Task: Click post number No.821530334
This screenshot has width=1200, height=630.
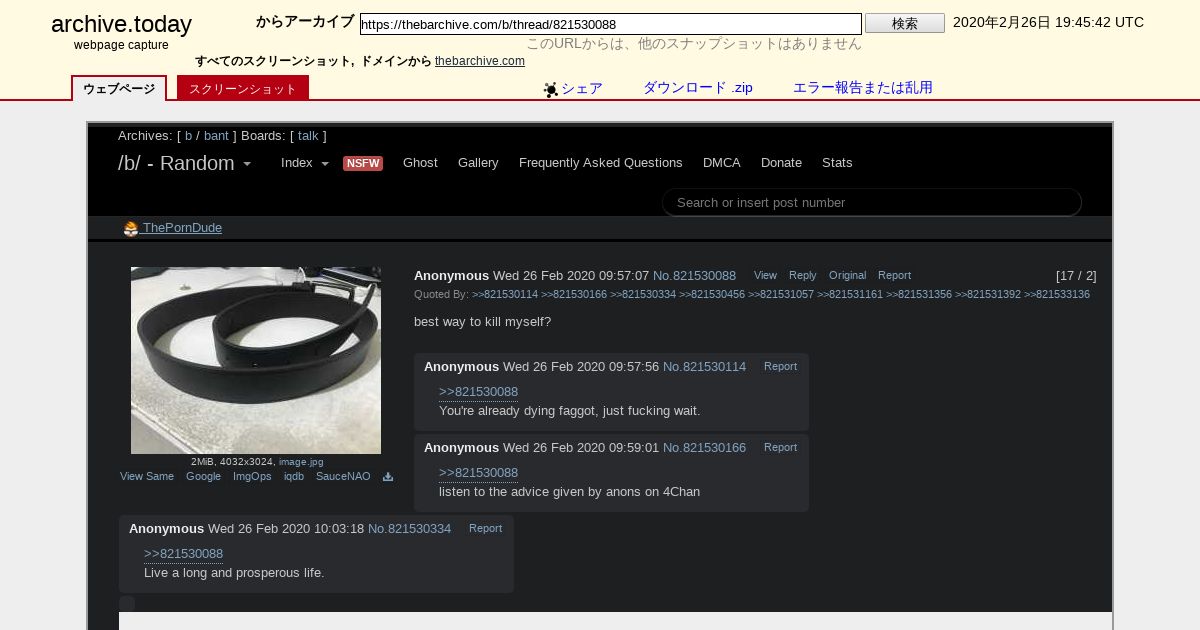Action: 409,529
